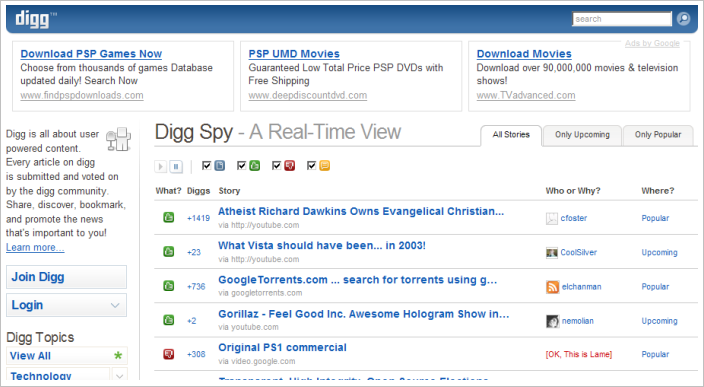Click www.TVadvanced.com link

coord(526,95)
